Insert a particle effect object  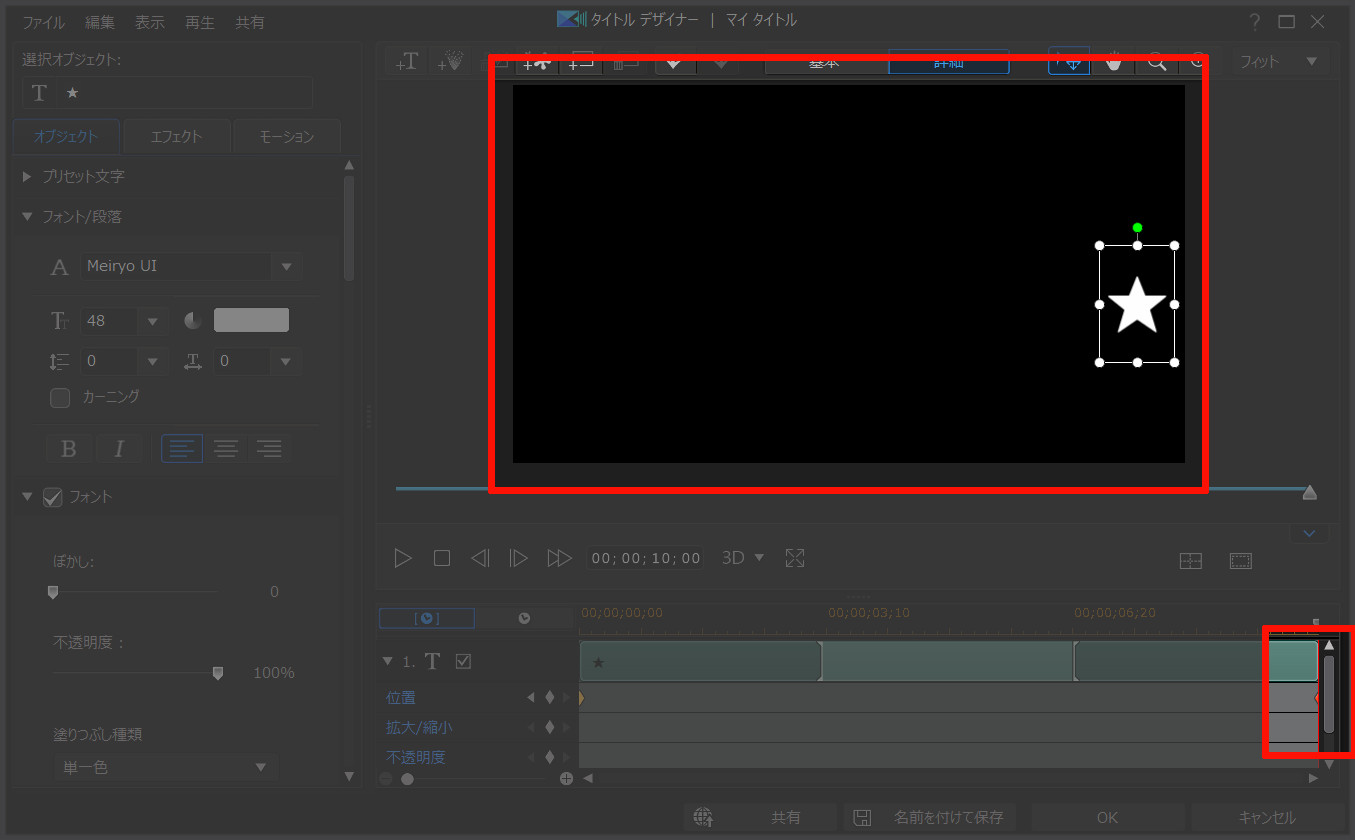pyautogui.click(x=450, y=62)
